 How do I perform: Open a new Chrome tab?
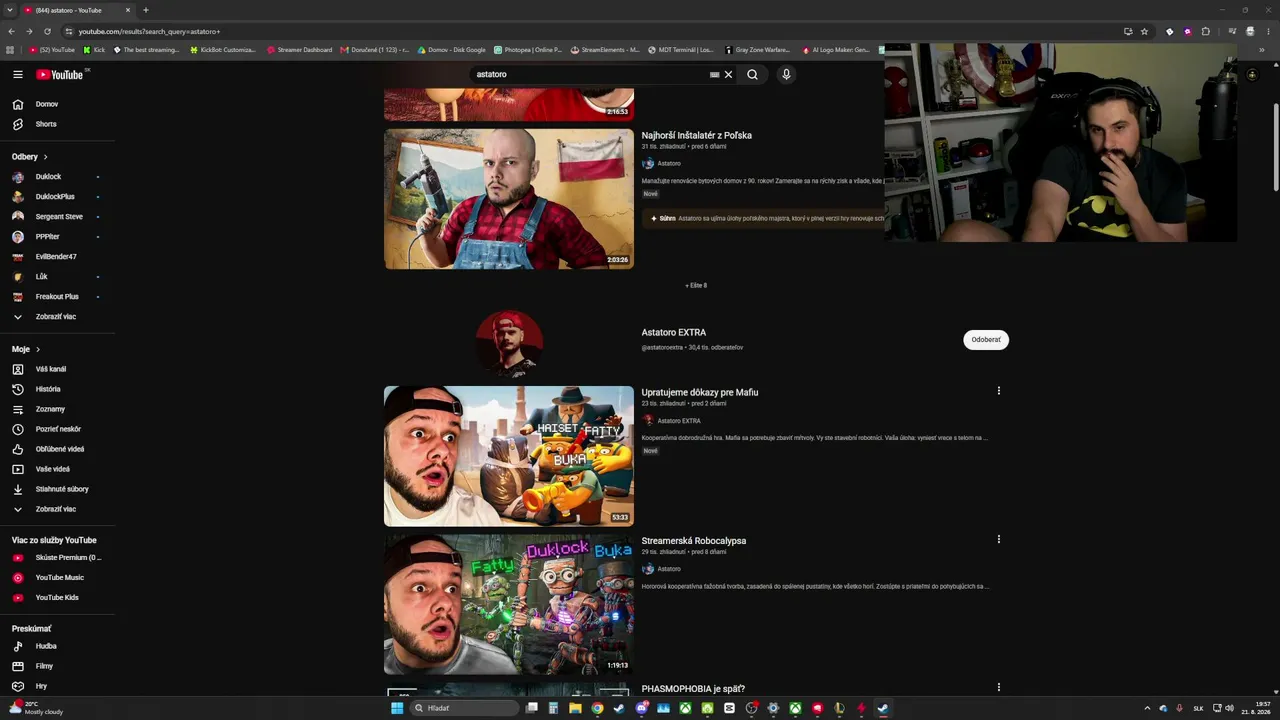[x=146, y=10]
